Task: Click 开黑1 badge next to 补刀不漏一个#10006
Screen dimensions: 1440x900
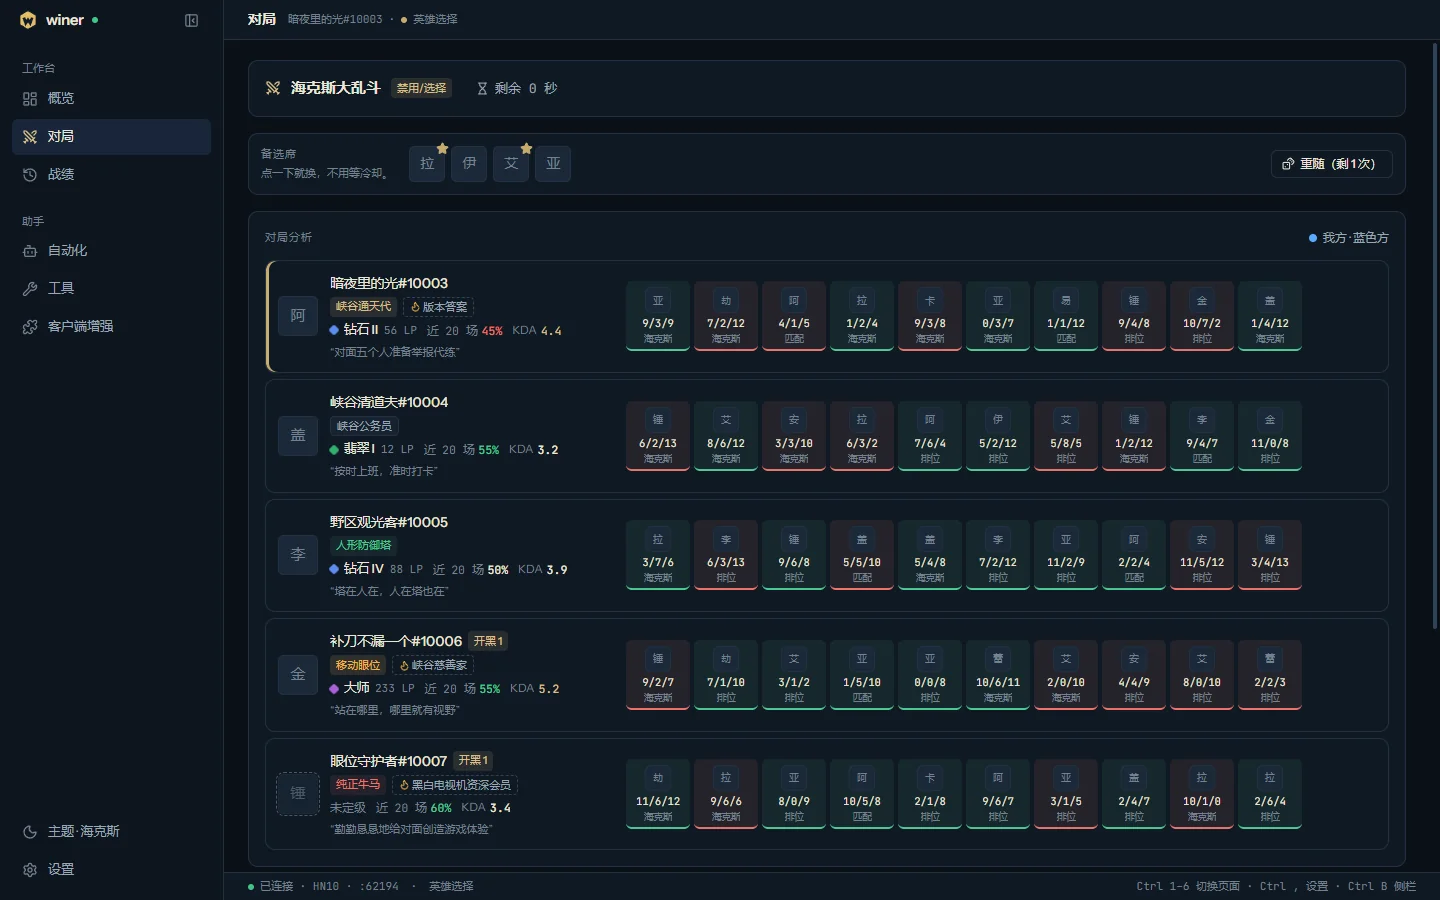Action: click(488, 641)
